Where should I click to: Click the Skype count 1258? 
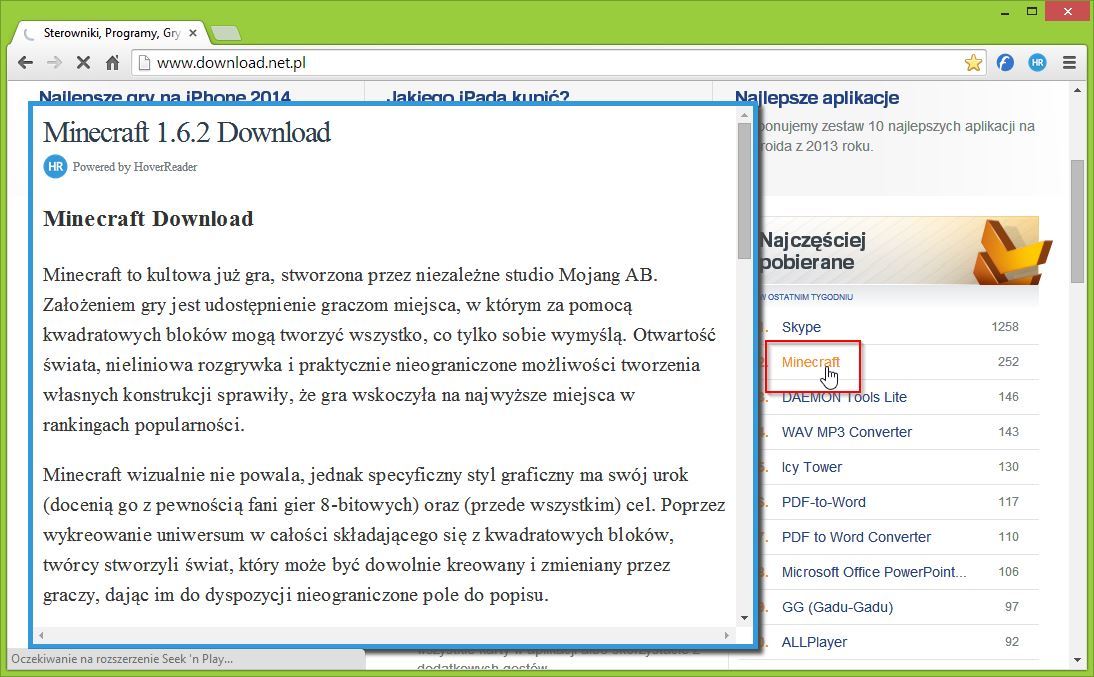coord(1005,327)
